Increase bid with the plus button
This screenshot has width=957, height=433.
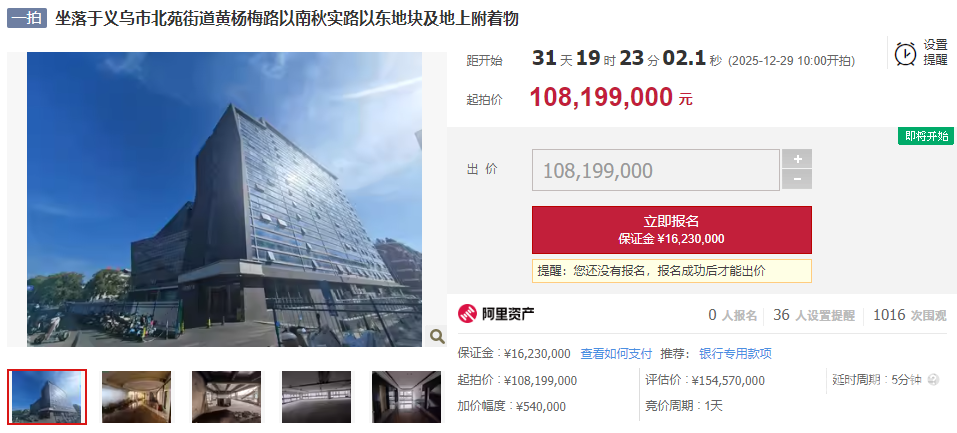(x=797, y=159)
